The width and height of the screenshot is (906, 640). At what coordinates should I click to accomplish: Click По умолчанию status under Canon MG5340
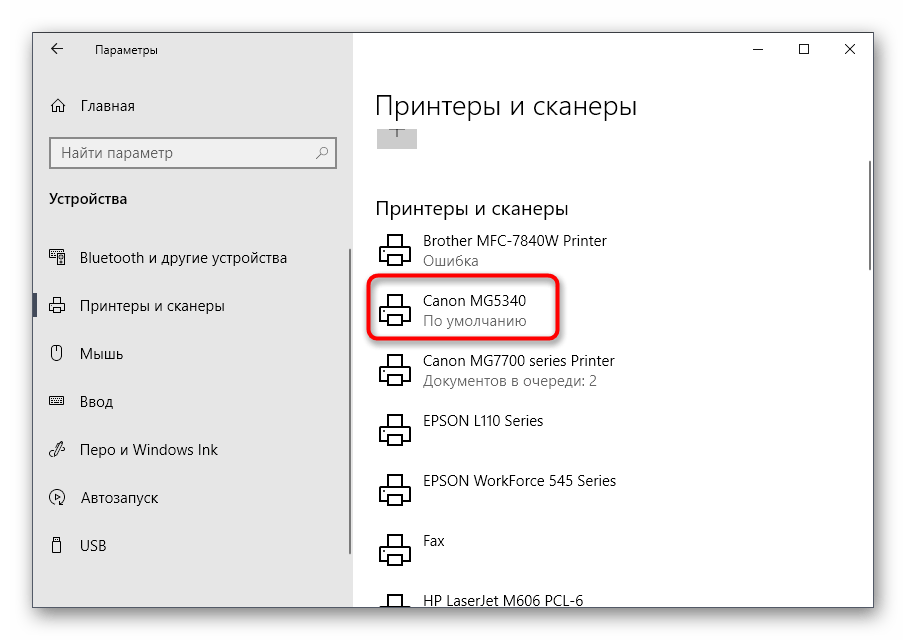(x=474, y=321)
